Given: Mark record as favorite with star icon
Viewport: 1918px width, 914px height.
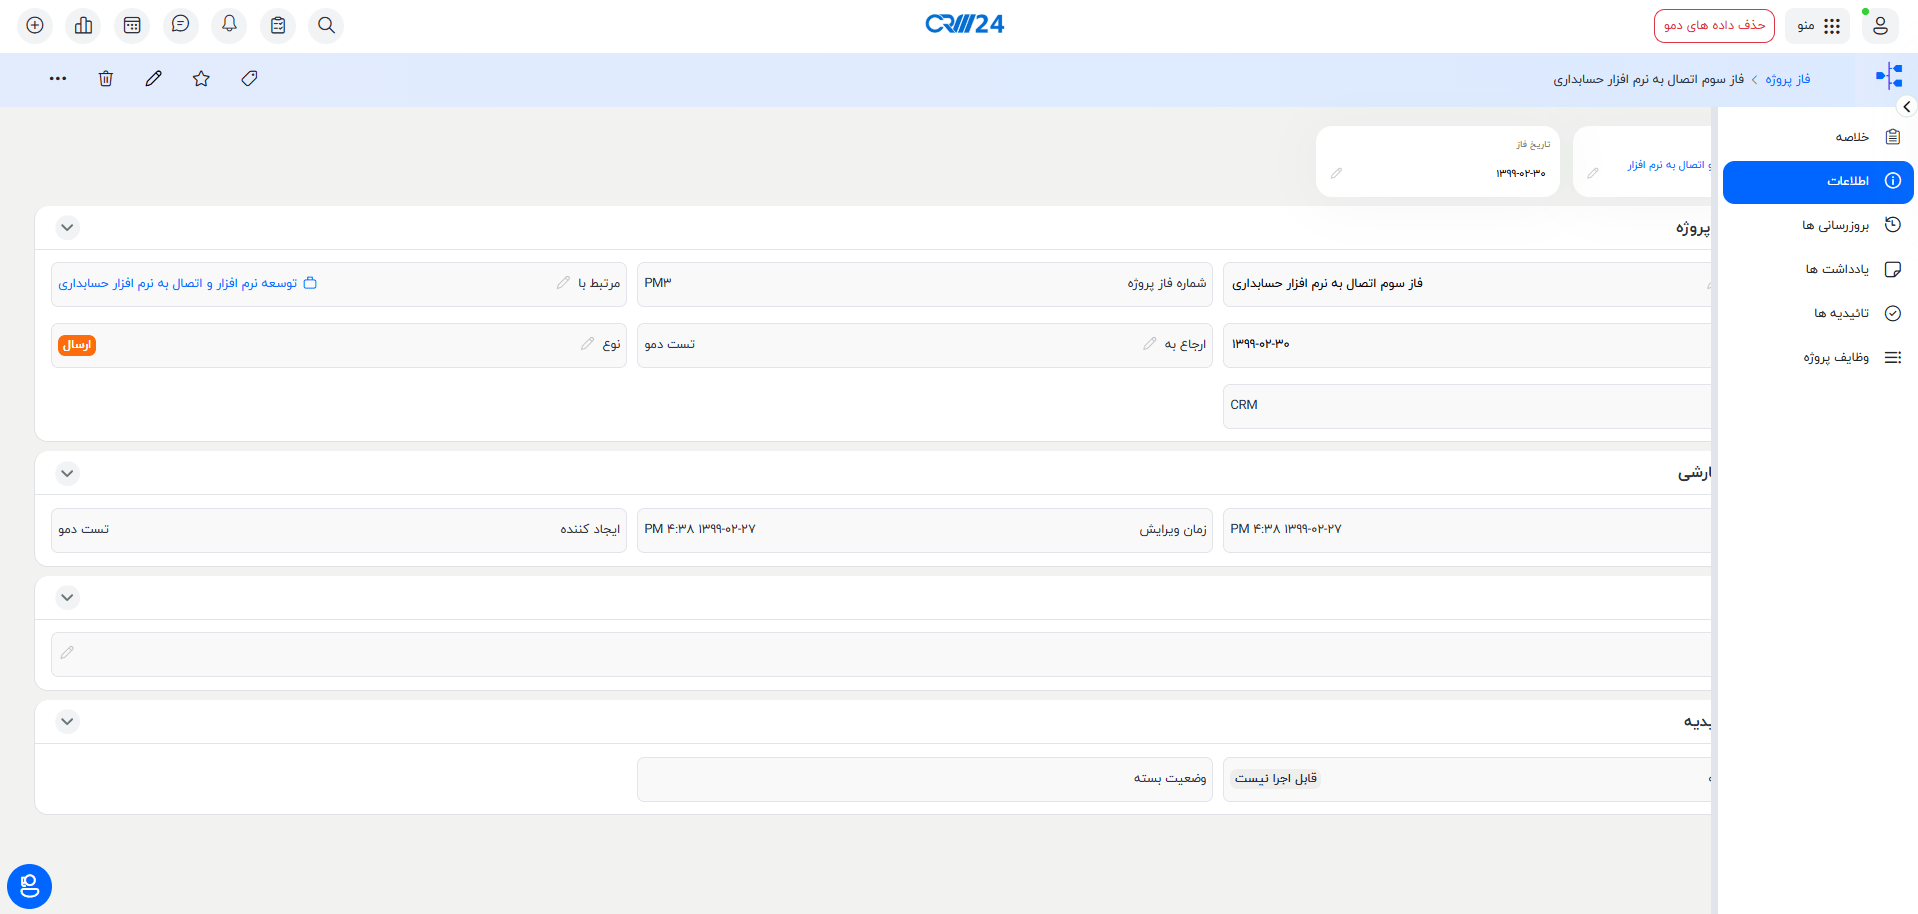Looking at the screenshot, I should [201, 78].
